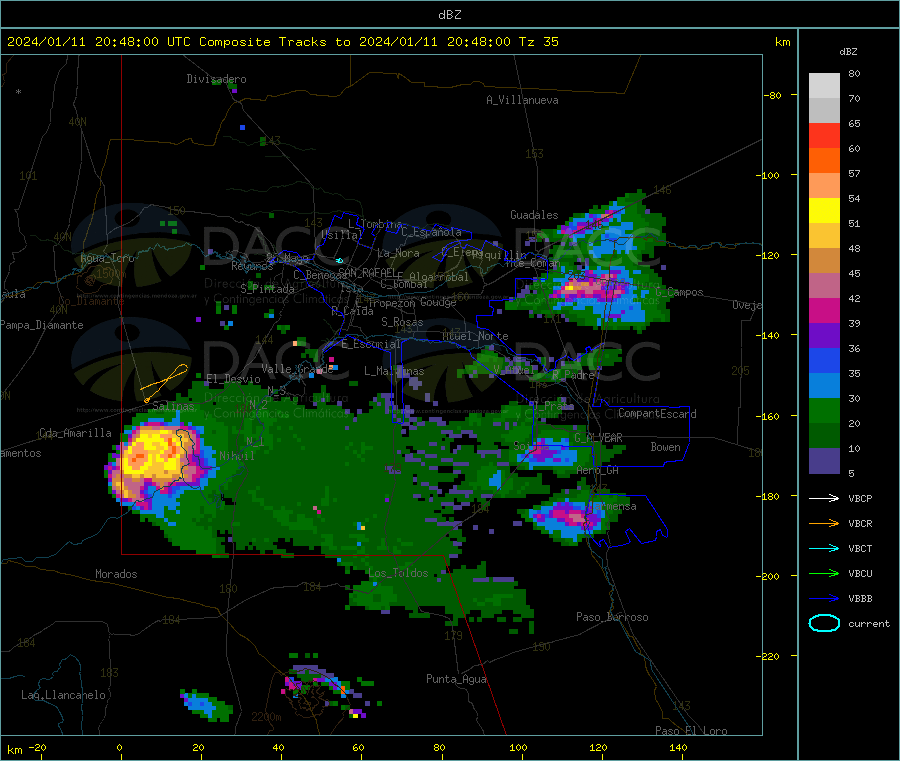The width and height of the screenshot is (900, 761).
Task: Click the 'Agua_Toro' map label
Action: click(x=107, y=258)
